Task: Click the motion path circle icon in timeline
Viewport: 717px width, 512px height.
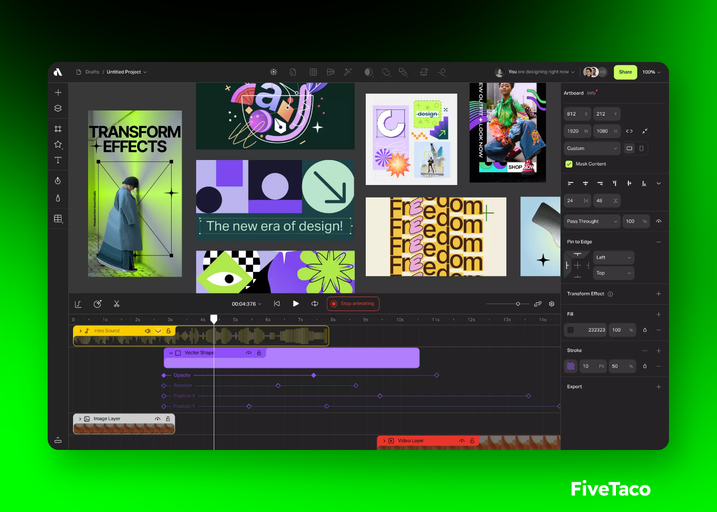Action: pos(97,304)
